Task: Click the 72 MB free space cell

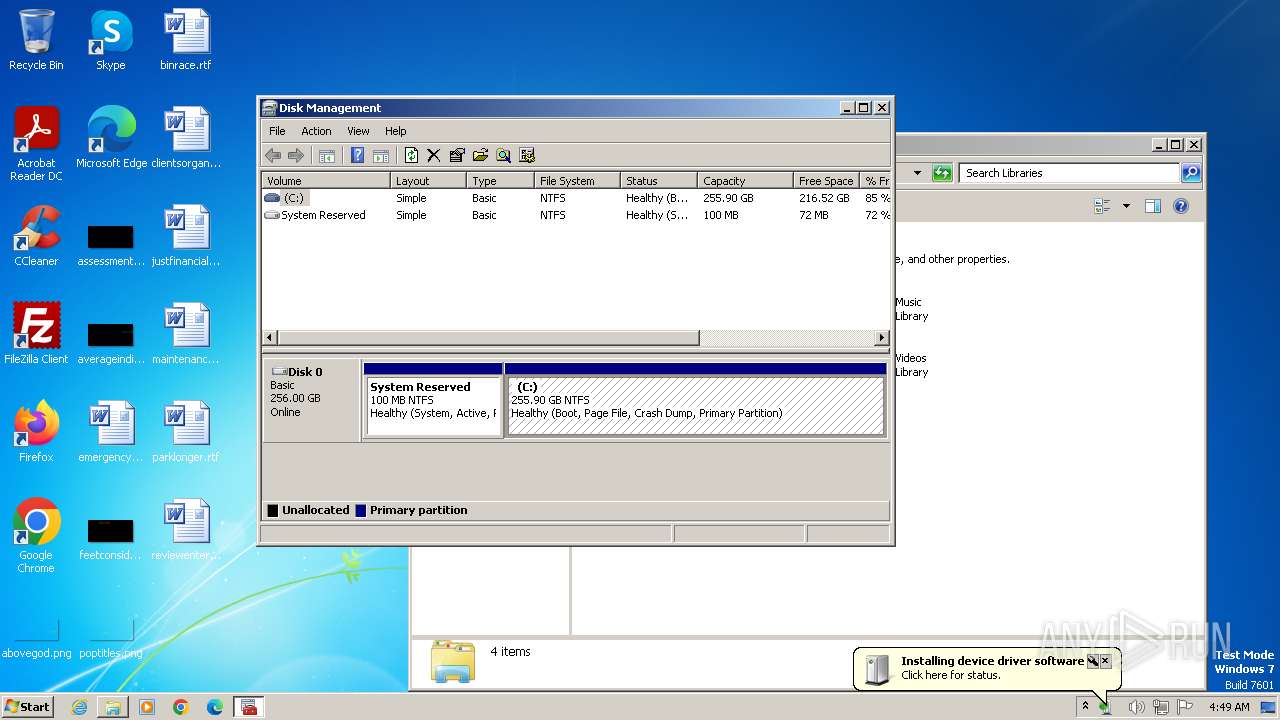Action: (x=813, y=215)
